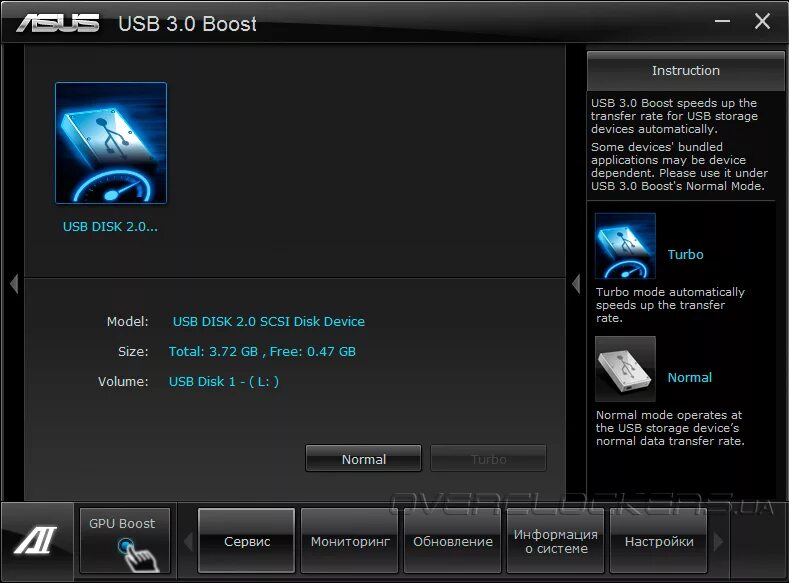The height and width of the screenshot is (583, 789).
Task: Click the ASUS logo in title bar
Action: click(x=58, y=23)
